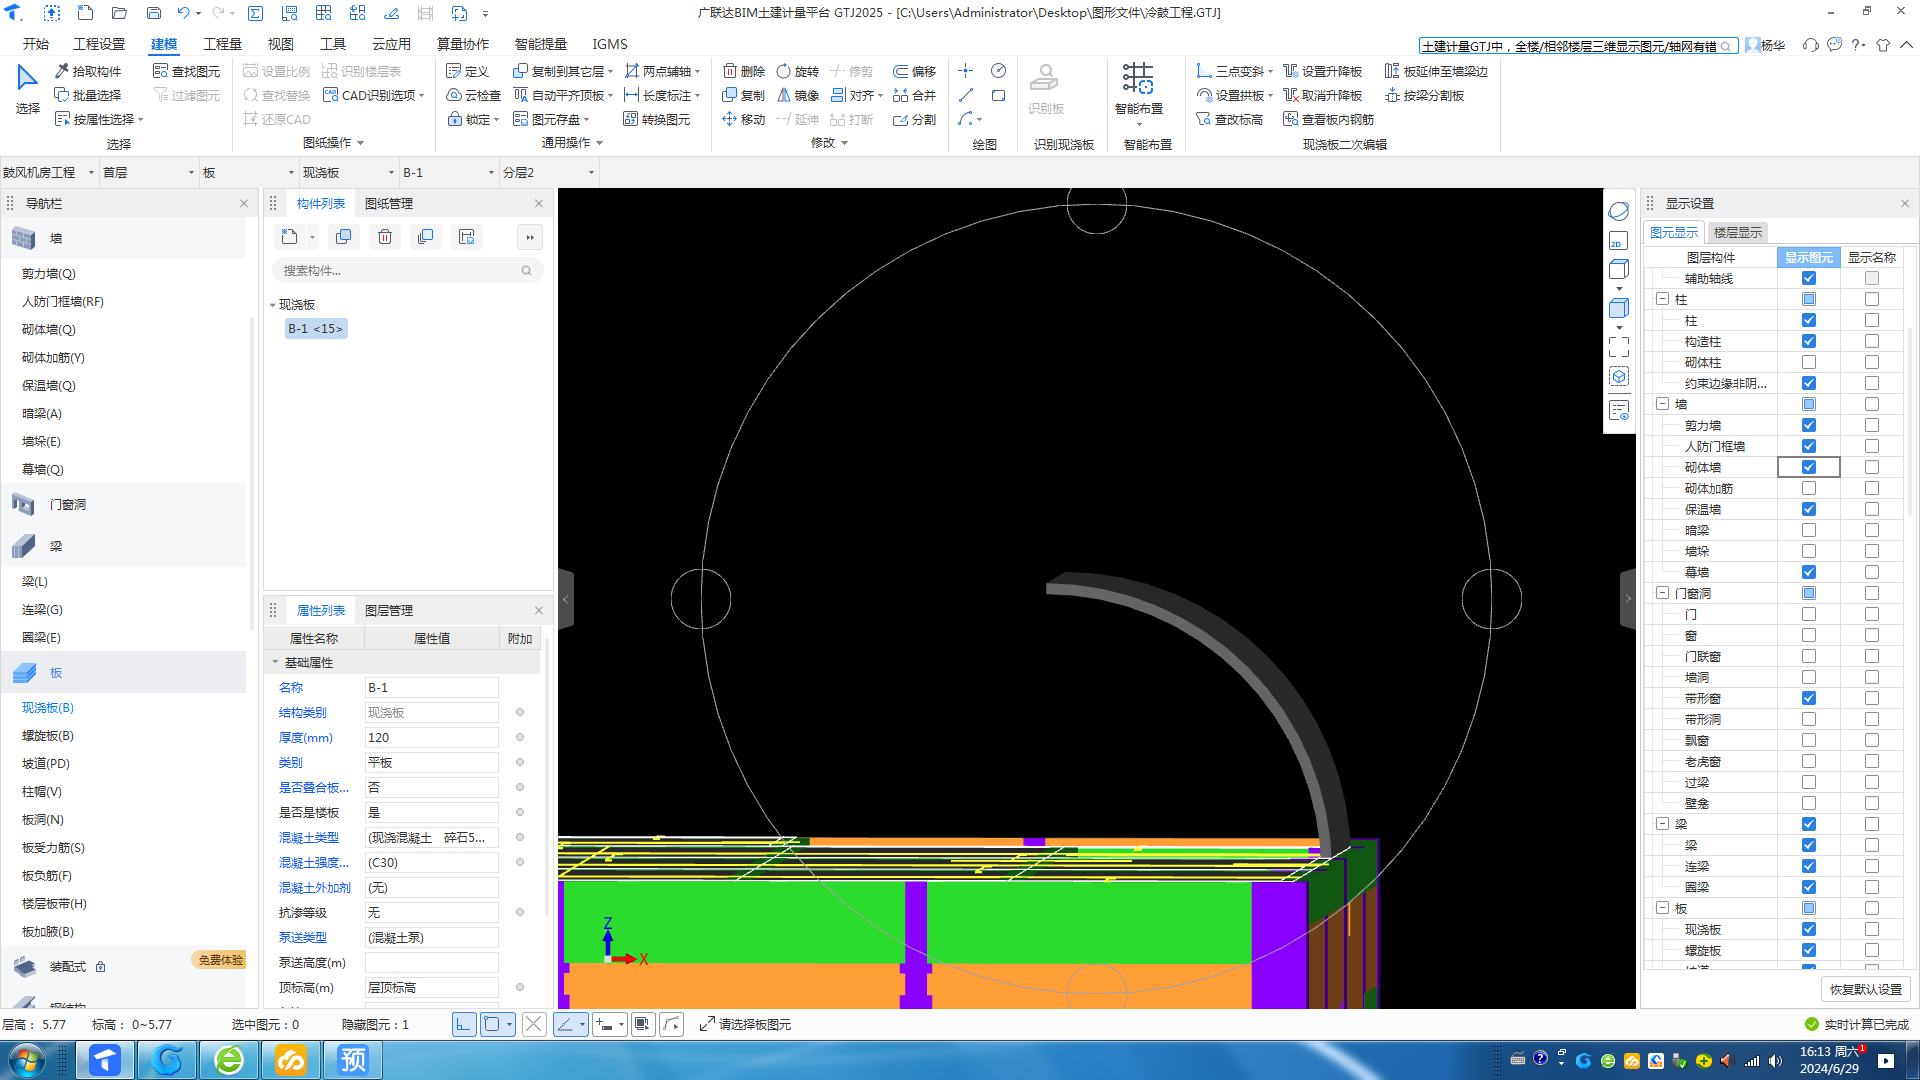1920x1080 pixels.
Task: Click the 云检查 icon
Action: pos(473,95)
